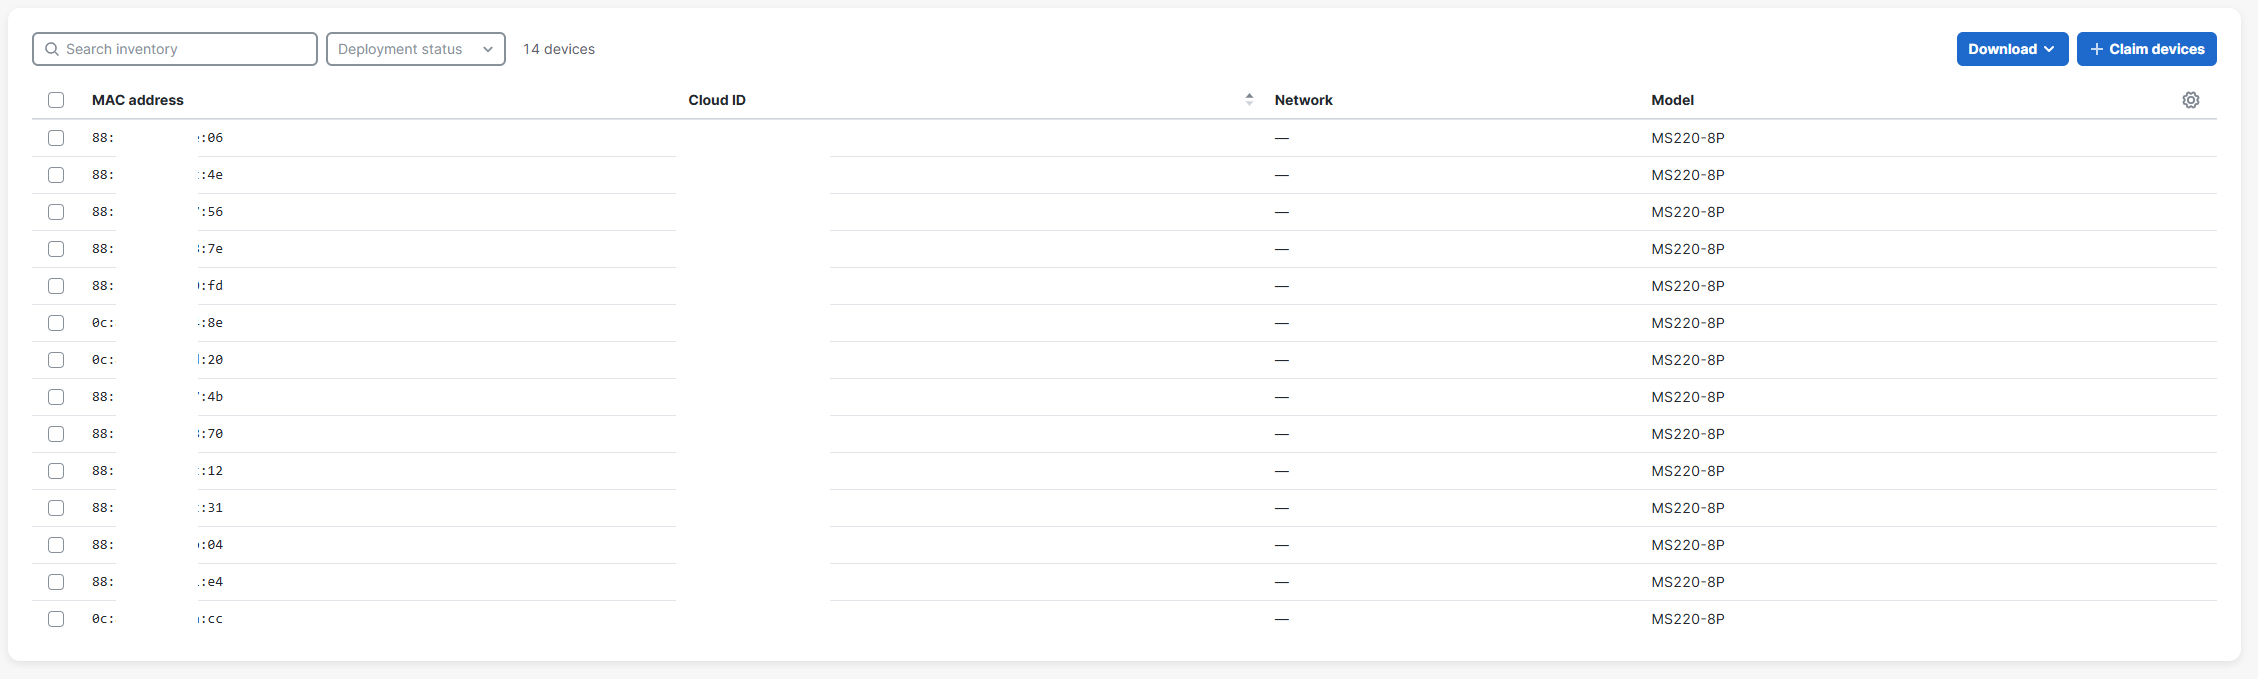
Task: Open the table column settings gear
Action: pos(2190,100)
